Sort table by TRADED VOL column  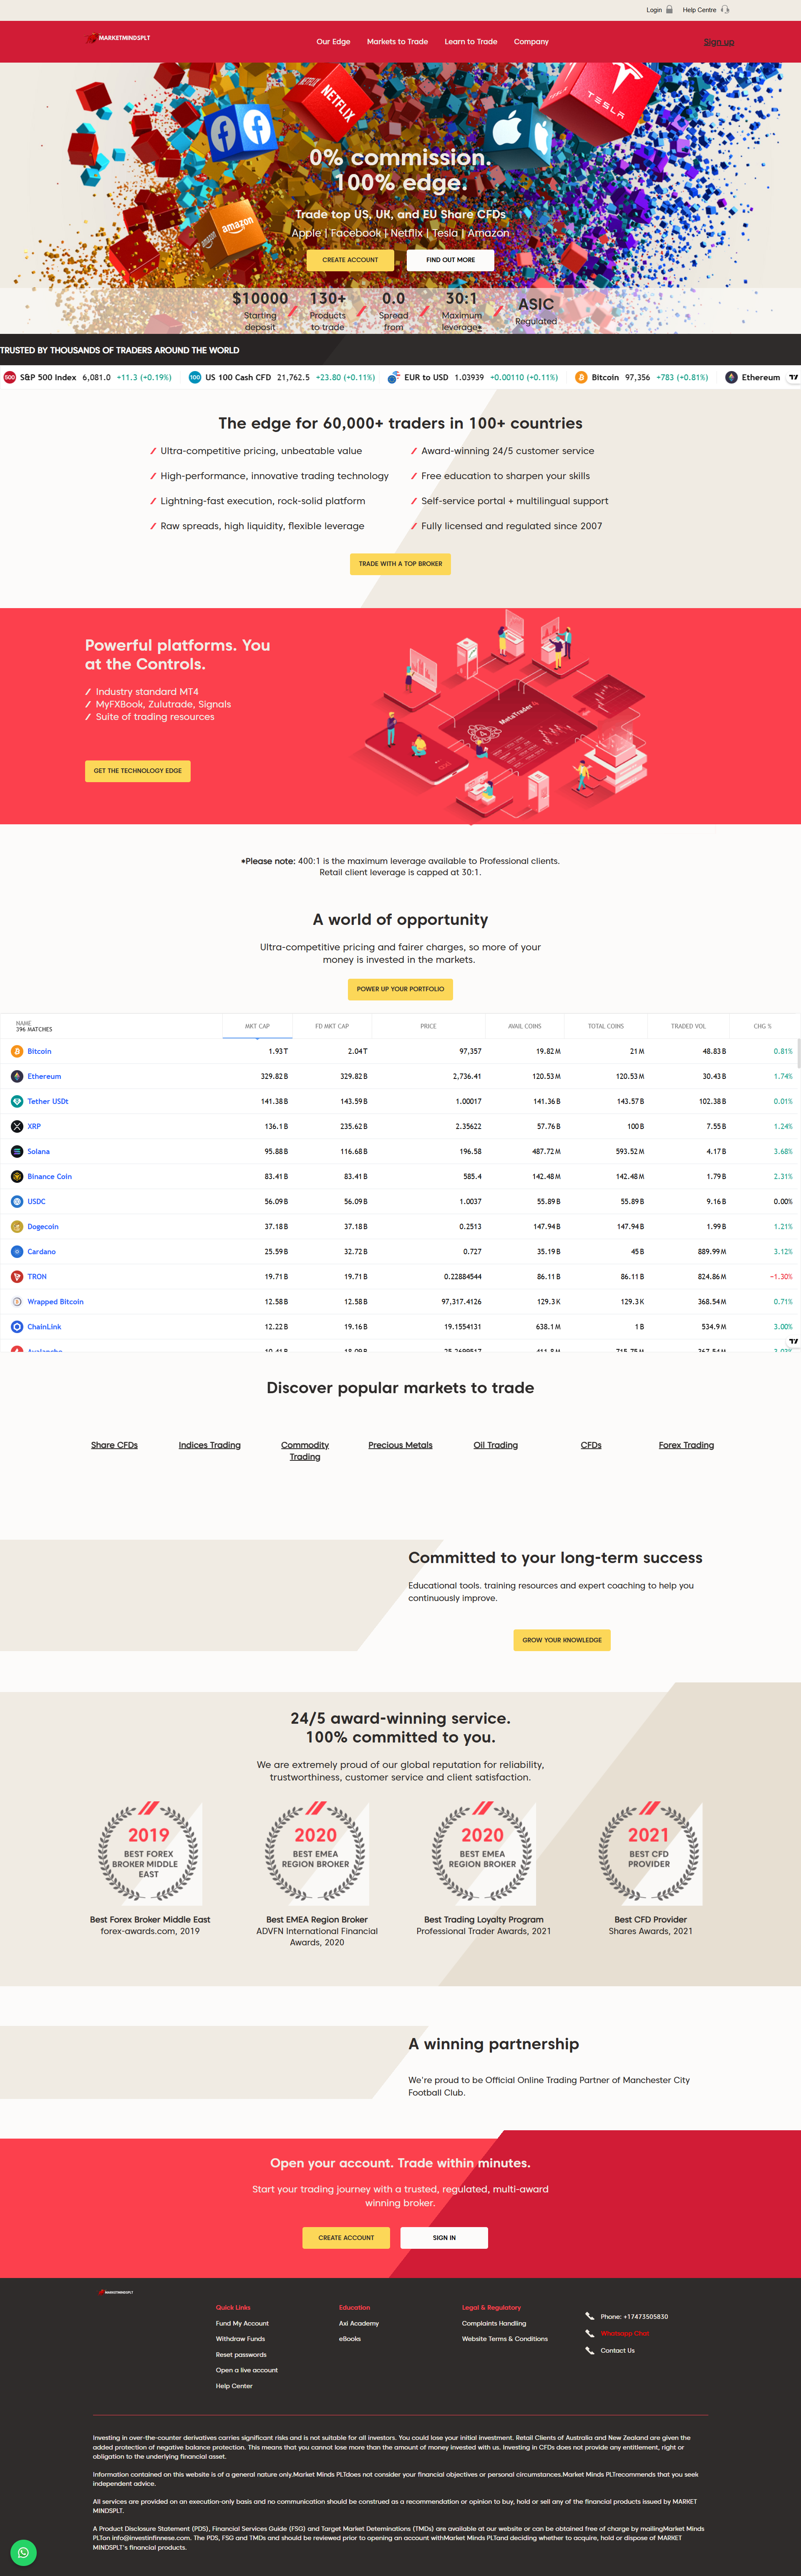click(688, 1026)
